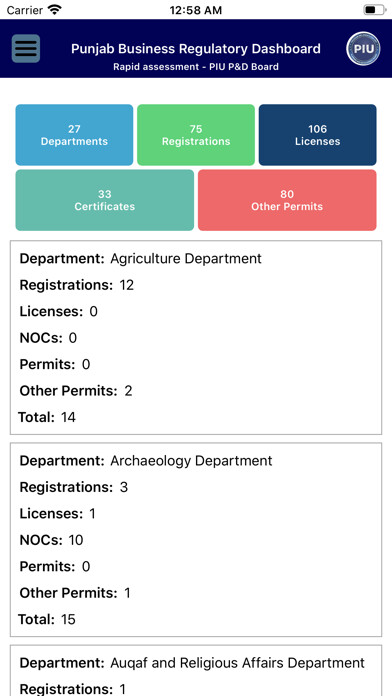Open the hamburger menu
Image resolution: width=392 pixels, height=696 pixels.
(26, 48)
